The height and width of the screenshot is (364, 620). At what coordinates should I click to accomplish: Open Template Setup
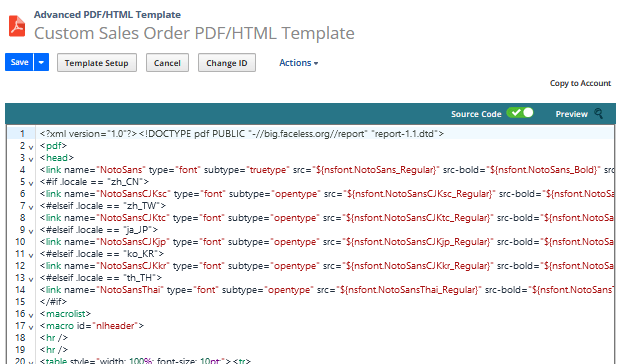tap(96, 63)
